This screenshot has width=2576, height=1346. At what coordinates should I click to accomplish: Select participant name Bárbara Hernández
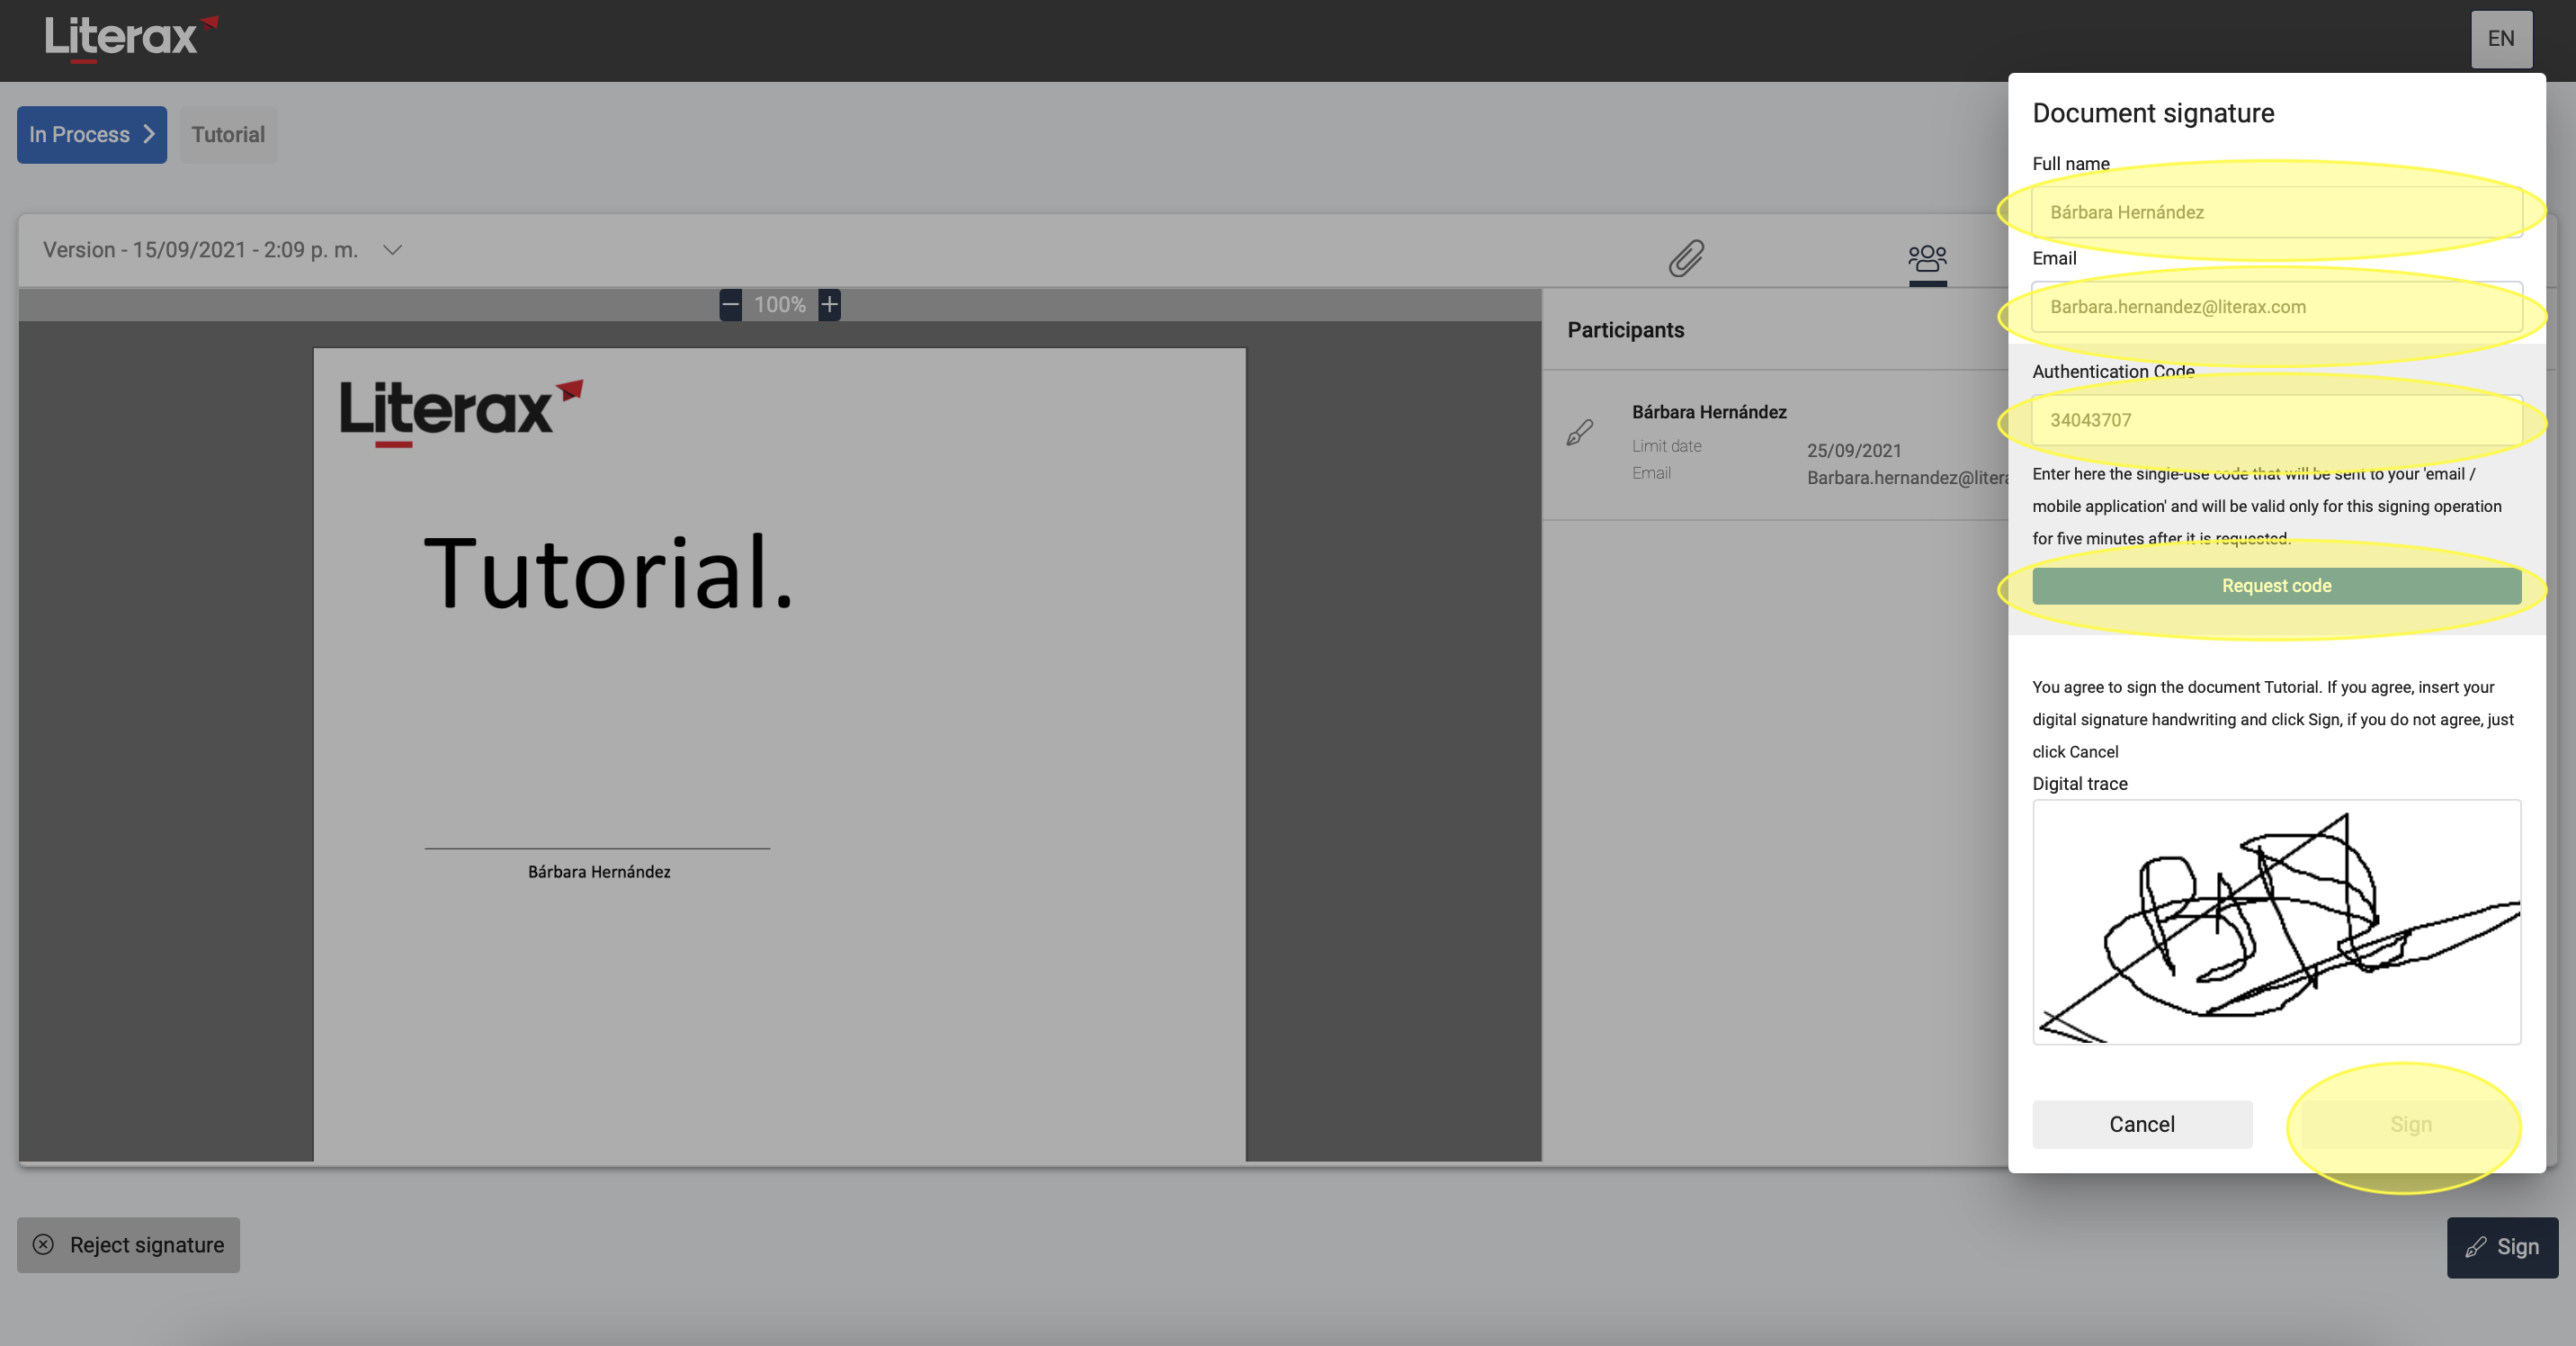1709,412
